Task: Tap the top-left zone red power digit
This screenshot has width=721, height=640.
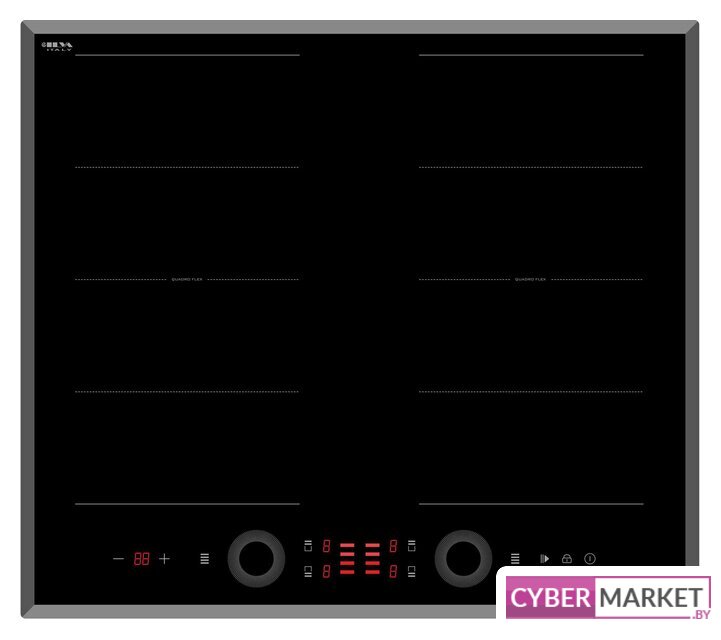Action: (326, 547)
